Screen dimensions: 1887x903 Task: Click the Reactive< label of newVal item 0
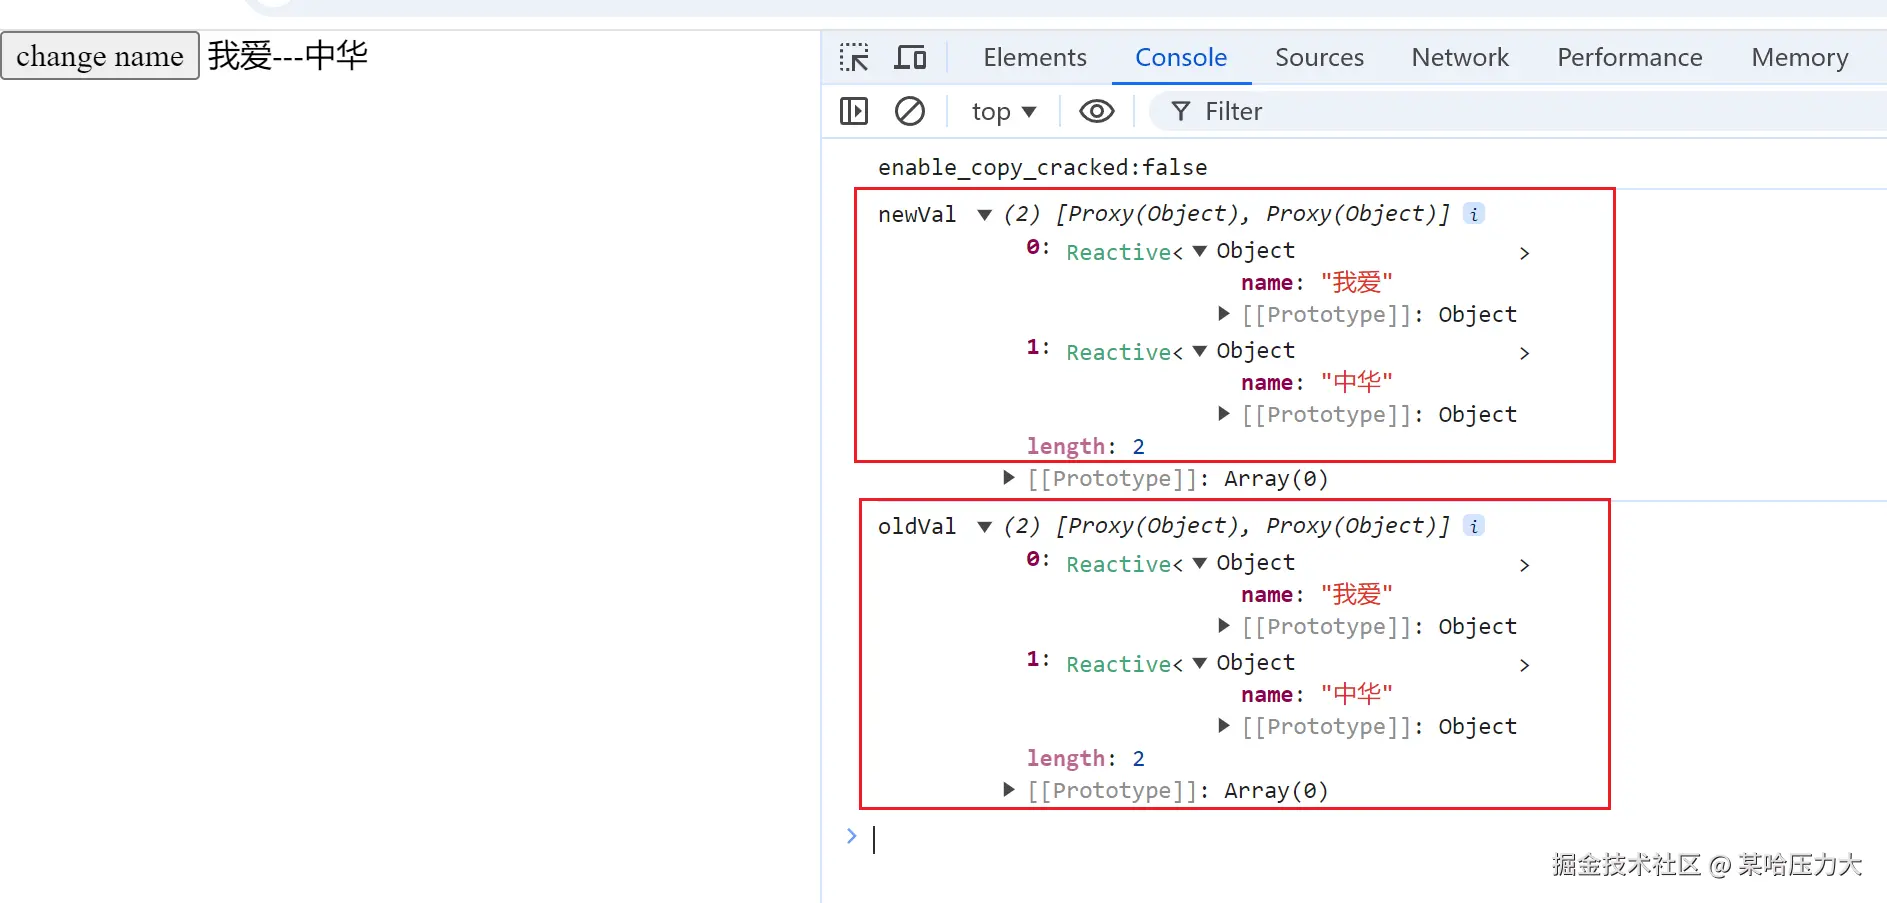point(1124,252)
